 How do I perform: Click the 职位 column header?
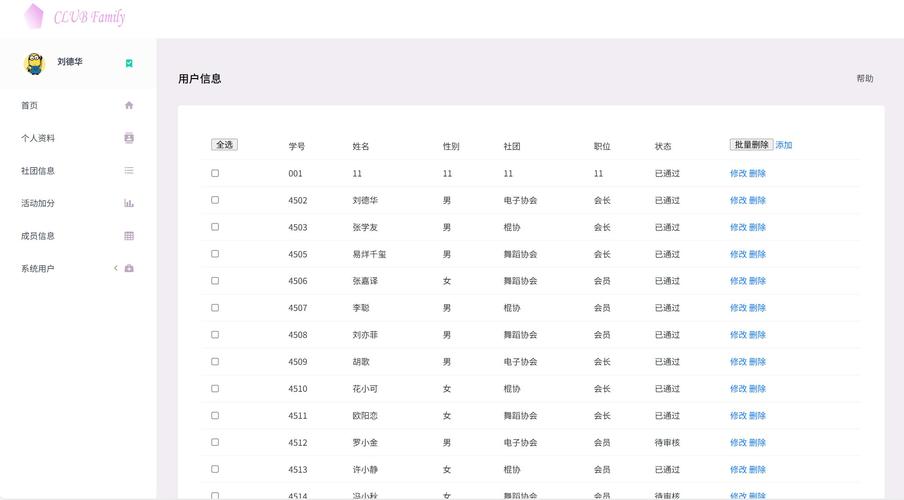(x=602, y=146)
